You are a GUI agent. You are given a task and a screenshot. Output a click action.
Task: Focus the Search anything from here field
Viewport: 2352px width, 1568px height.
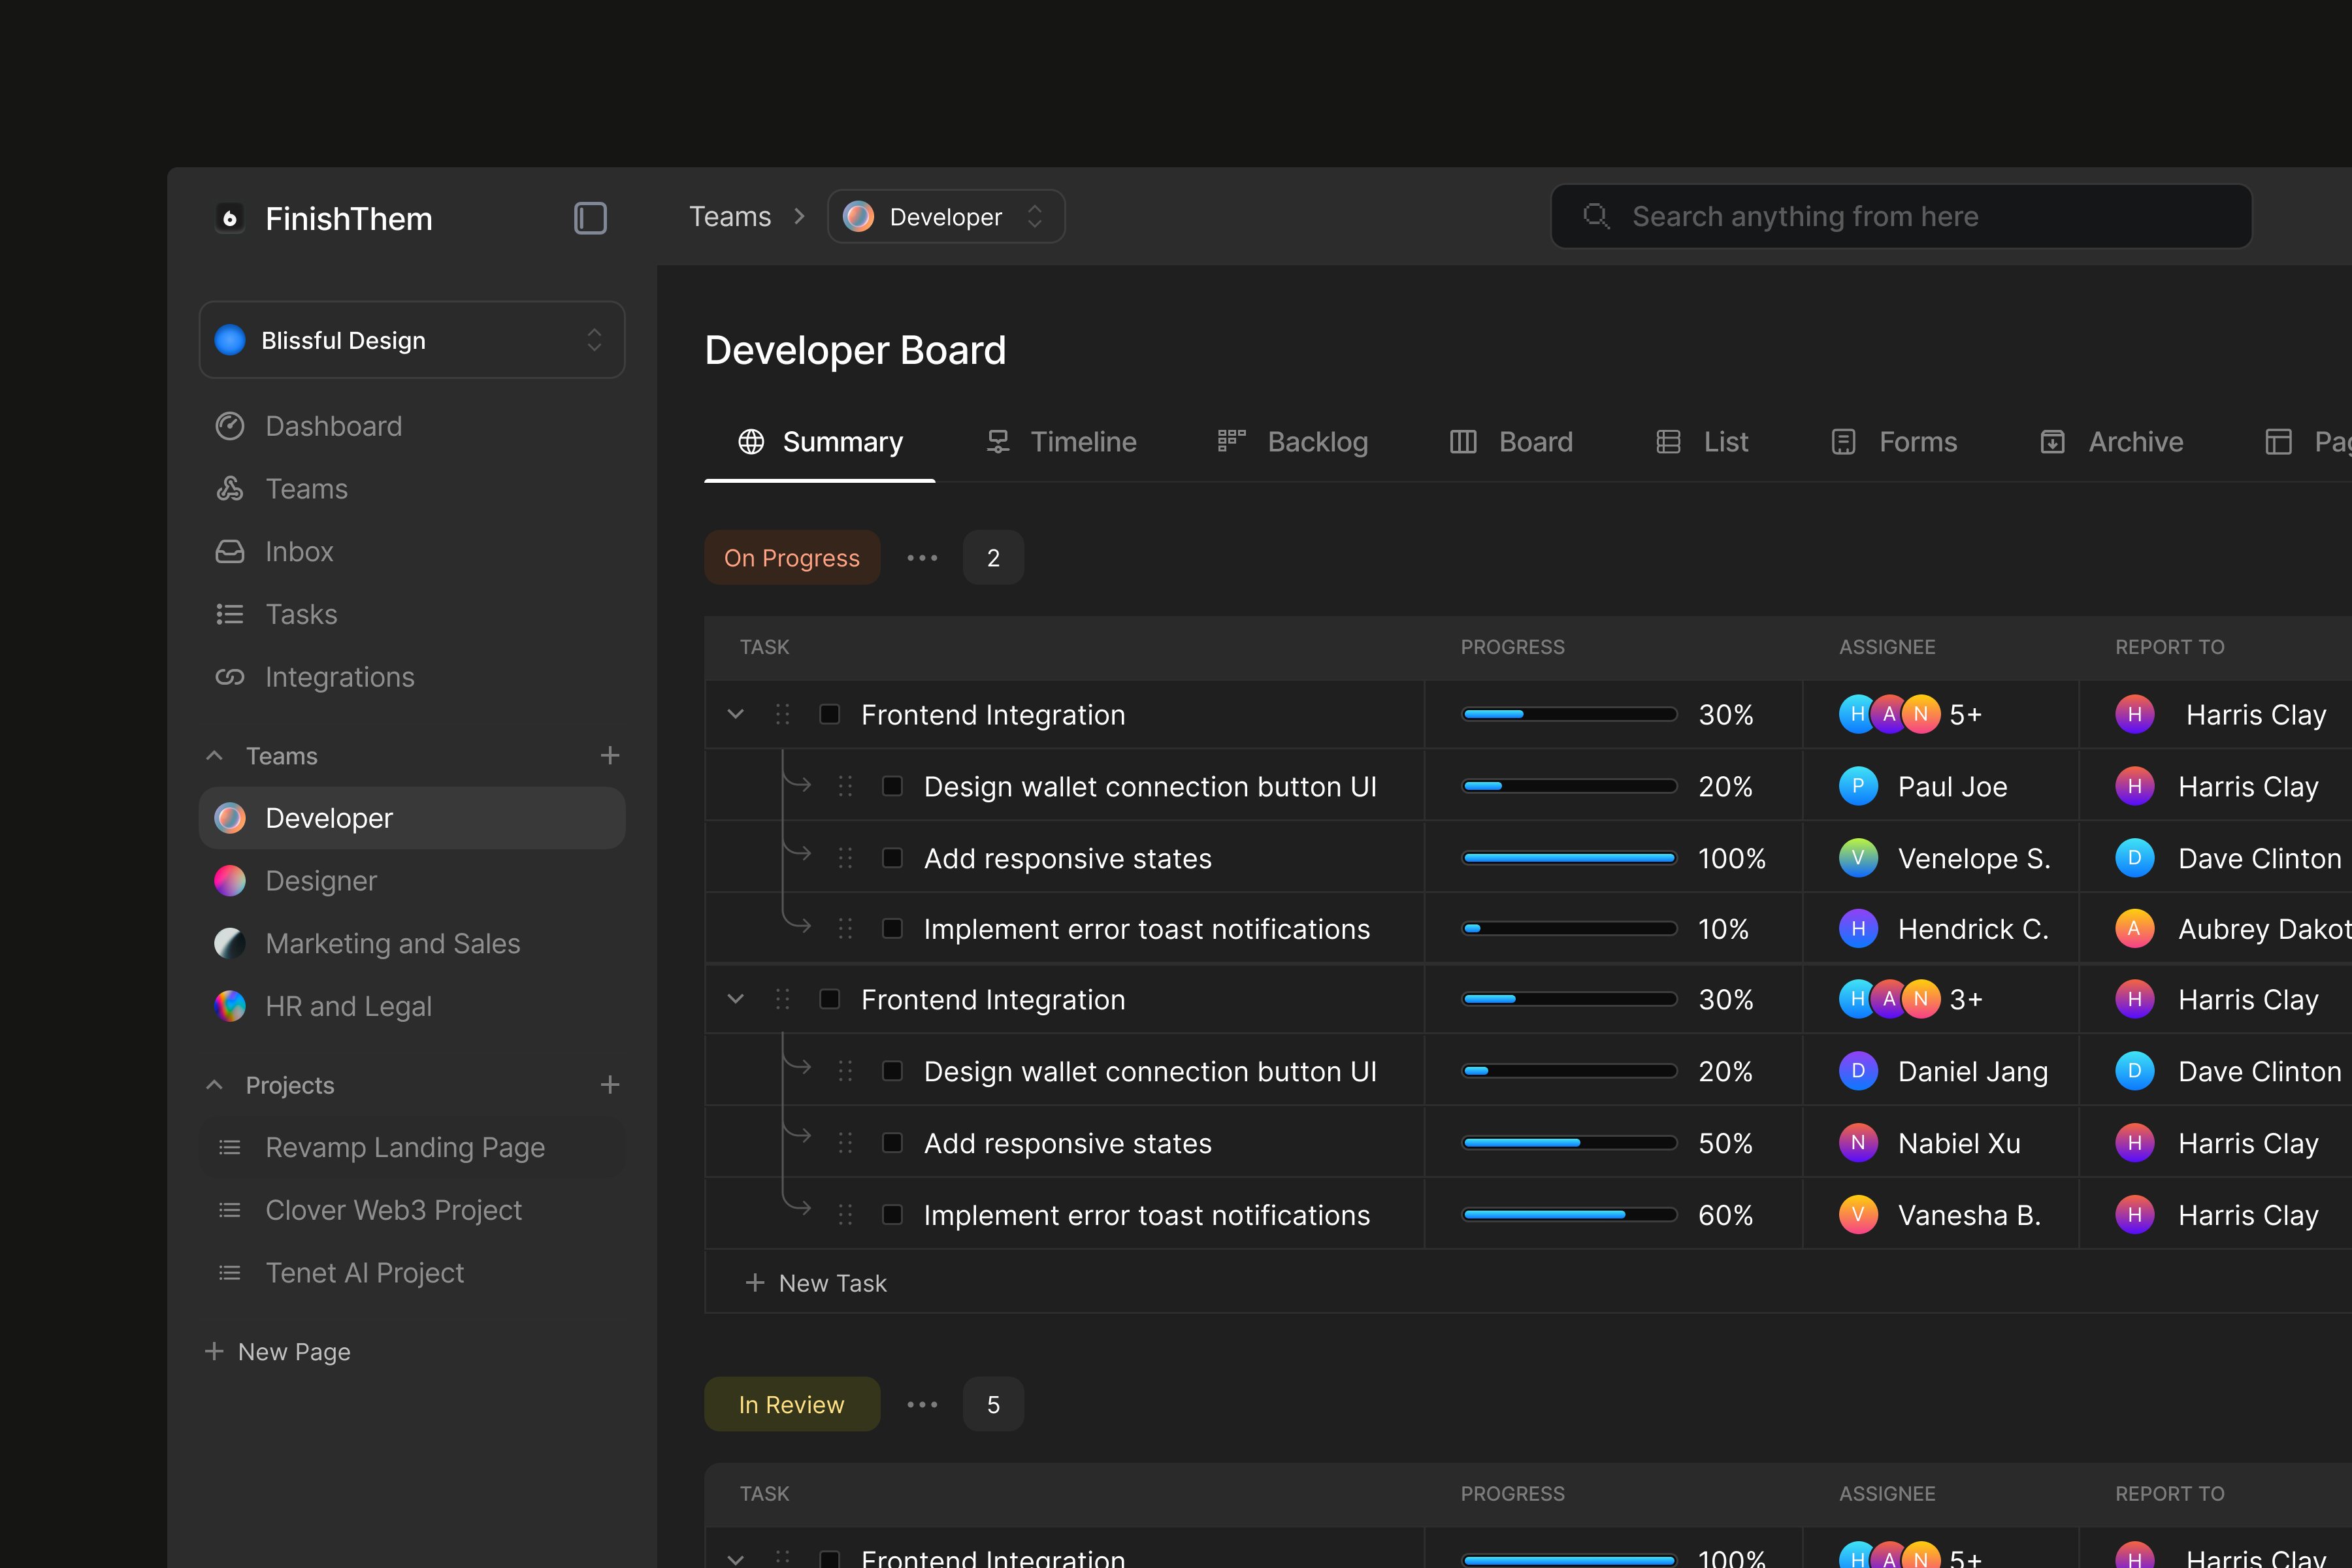[x=1900, y=217]
